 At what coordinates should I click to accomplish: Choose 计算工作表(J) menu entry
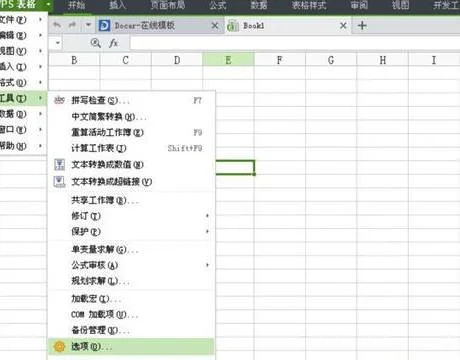point(132,148)
